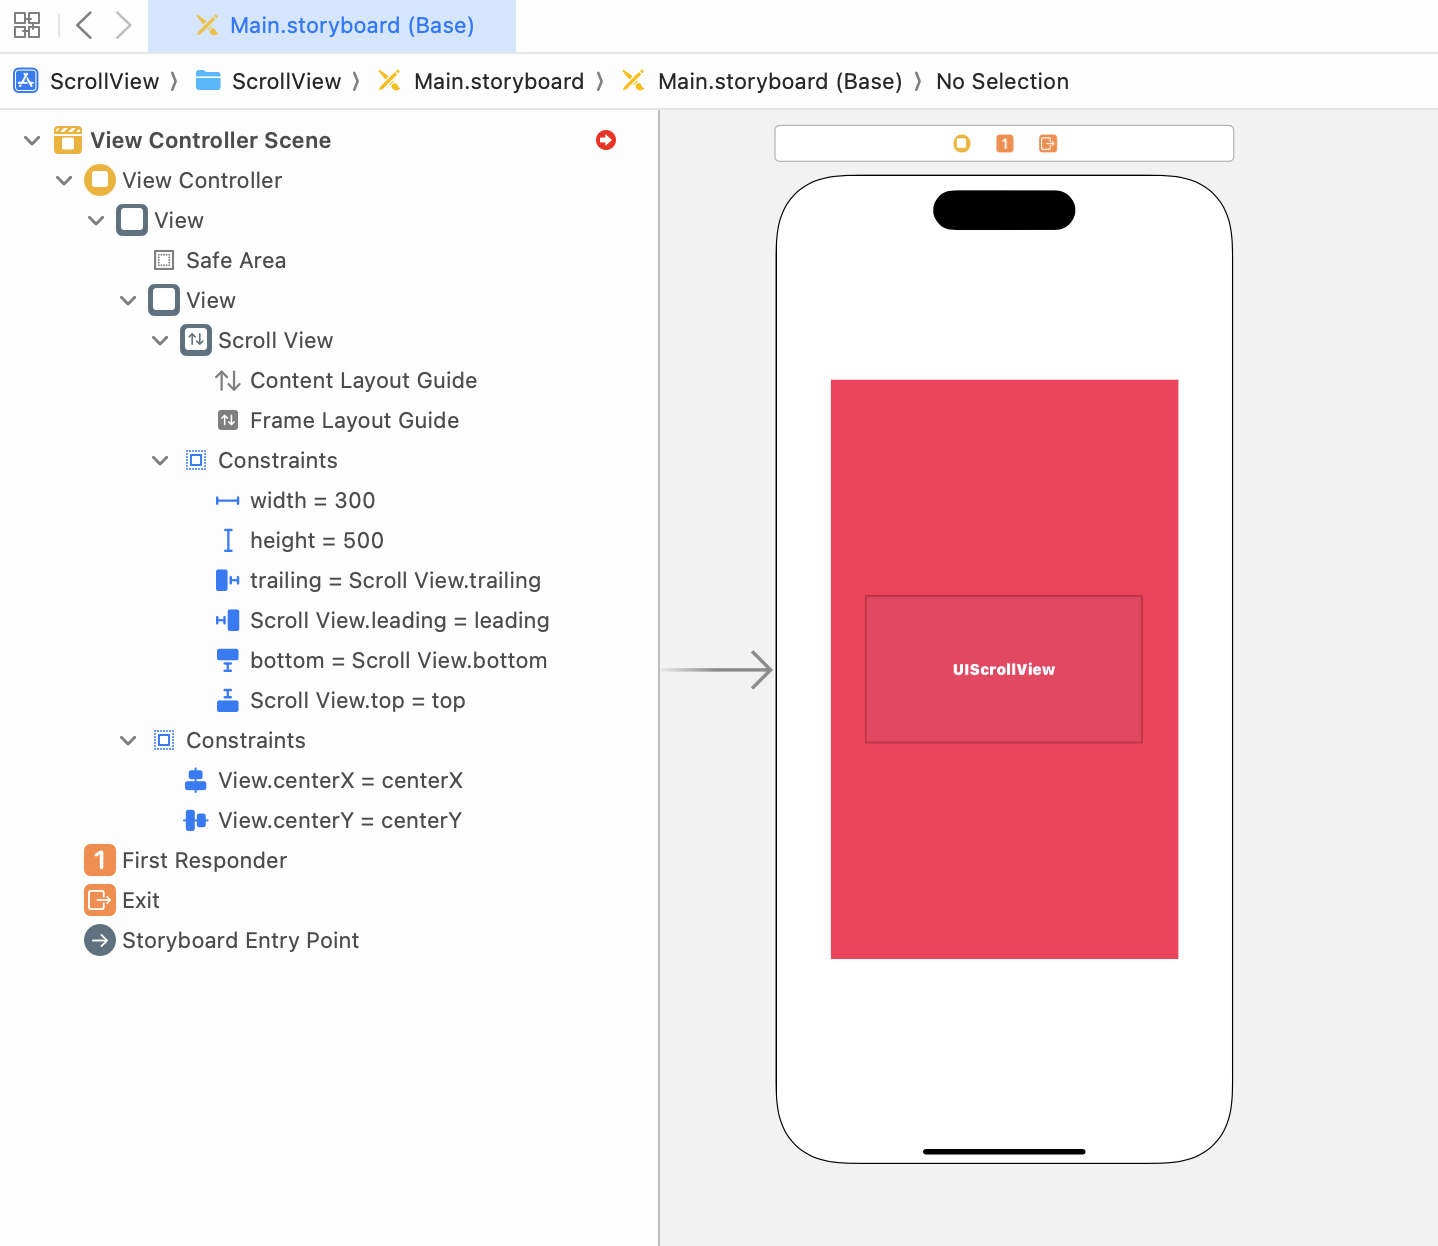1438x1246 pixels.
Task: Click the Content Layout Guide icon
Action: pos(228,380)
